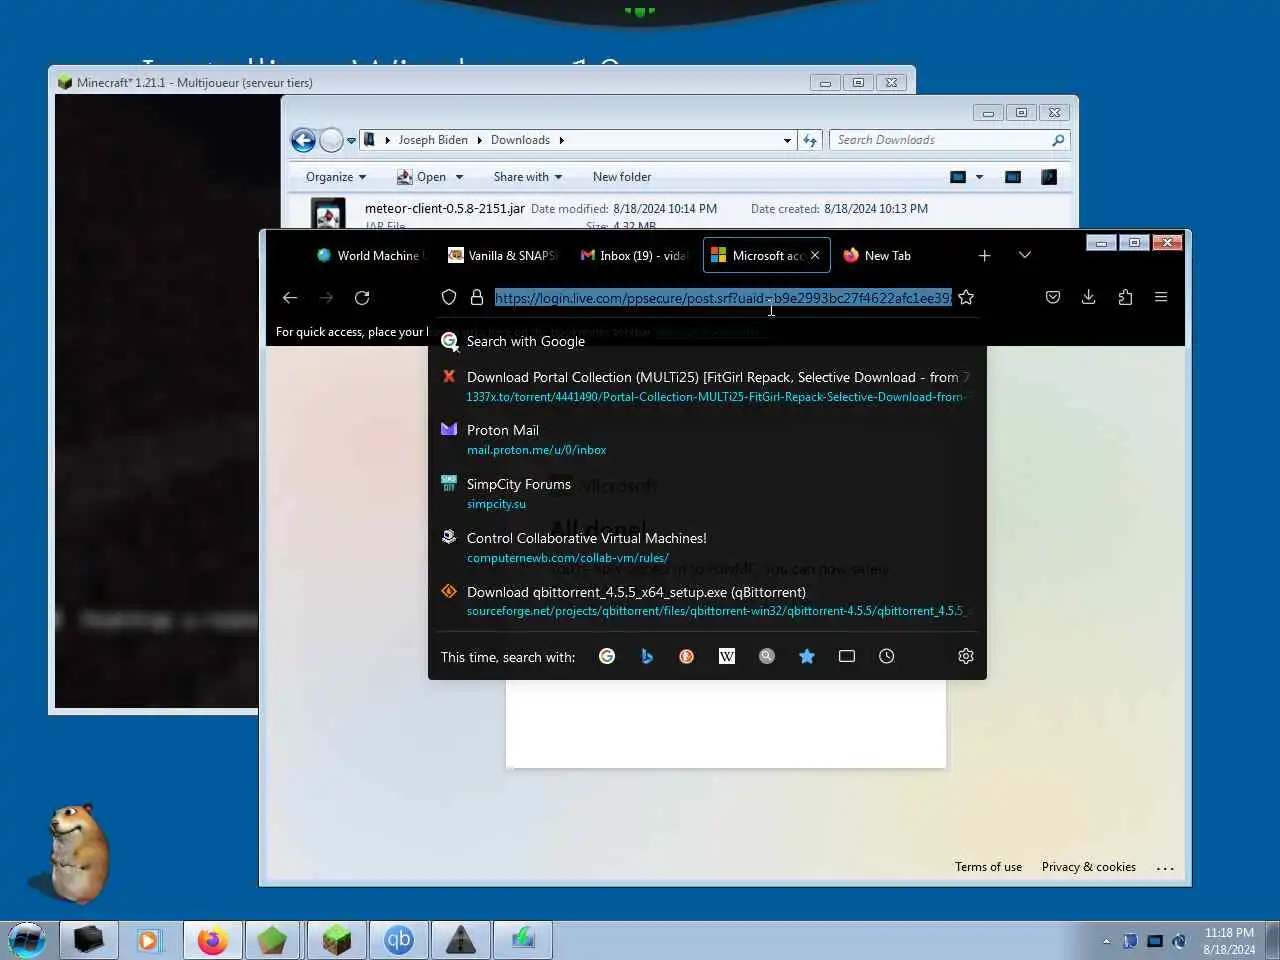Select Control Collaborative Virtual Machines suggestion
This screenshot has width=1280, height=960.
[707, 547]
